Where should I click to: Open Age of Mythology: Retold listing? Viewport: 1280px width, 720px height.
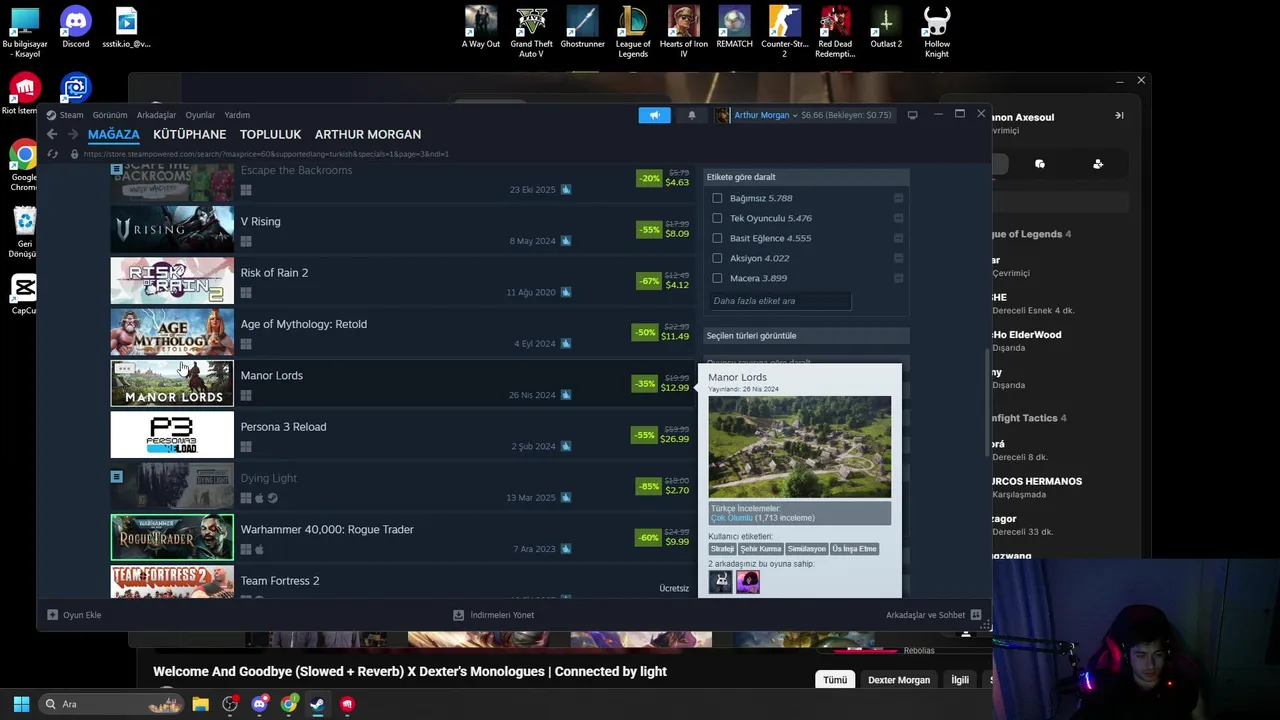click(402, 332)
